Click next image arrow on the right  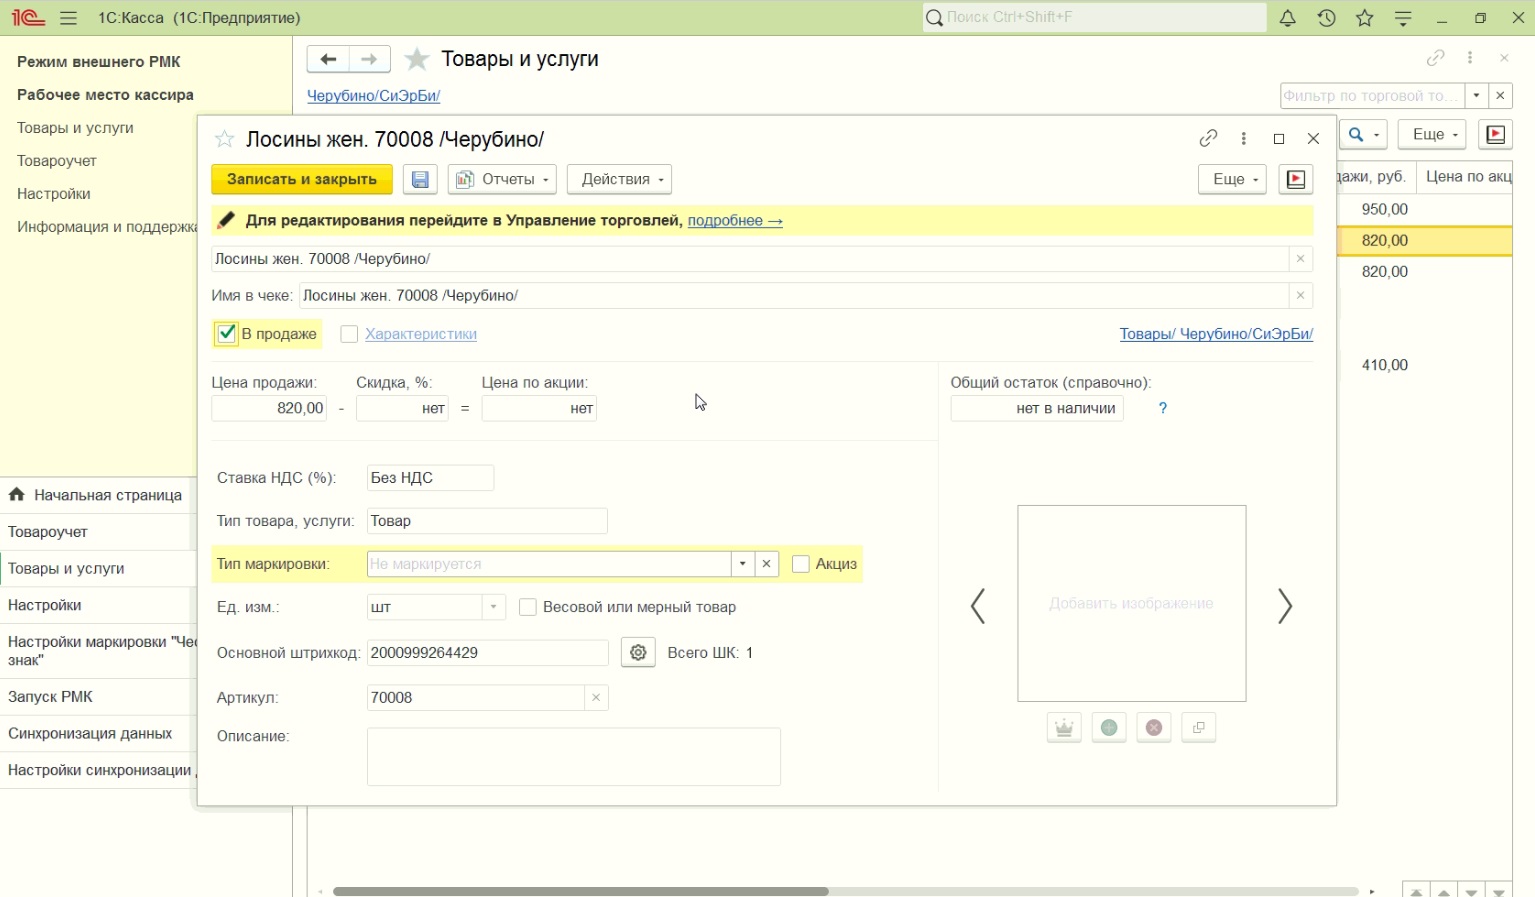(x=1285, y=606)
